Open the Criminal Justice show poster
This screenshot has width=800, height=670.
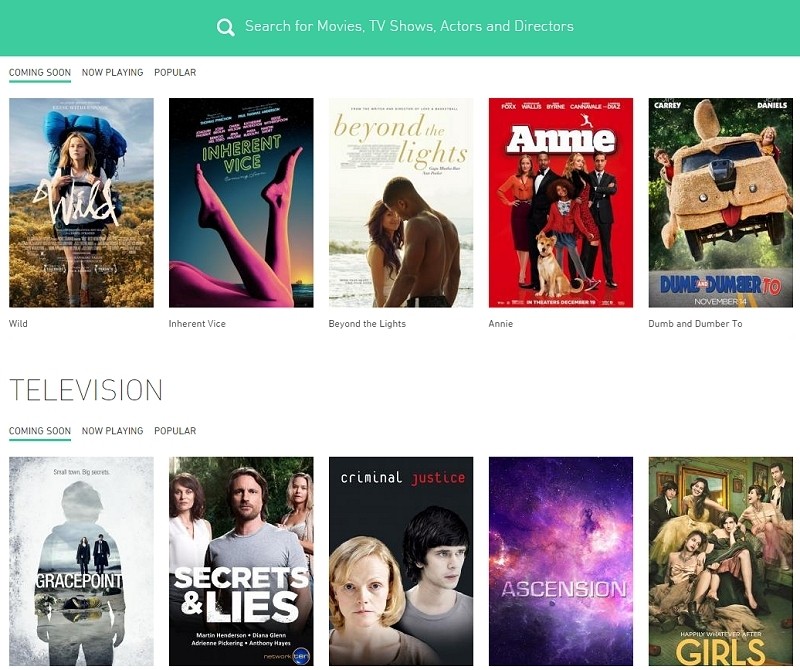click(x=401, y=561)
